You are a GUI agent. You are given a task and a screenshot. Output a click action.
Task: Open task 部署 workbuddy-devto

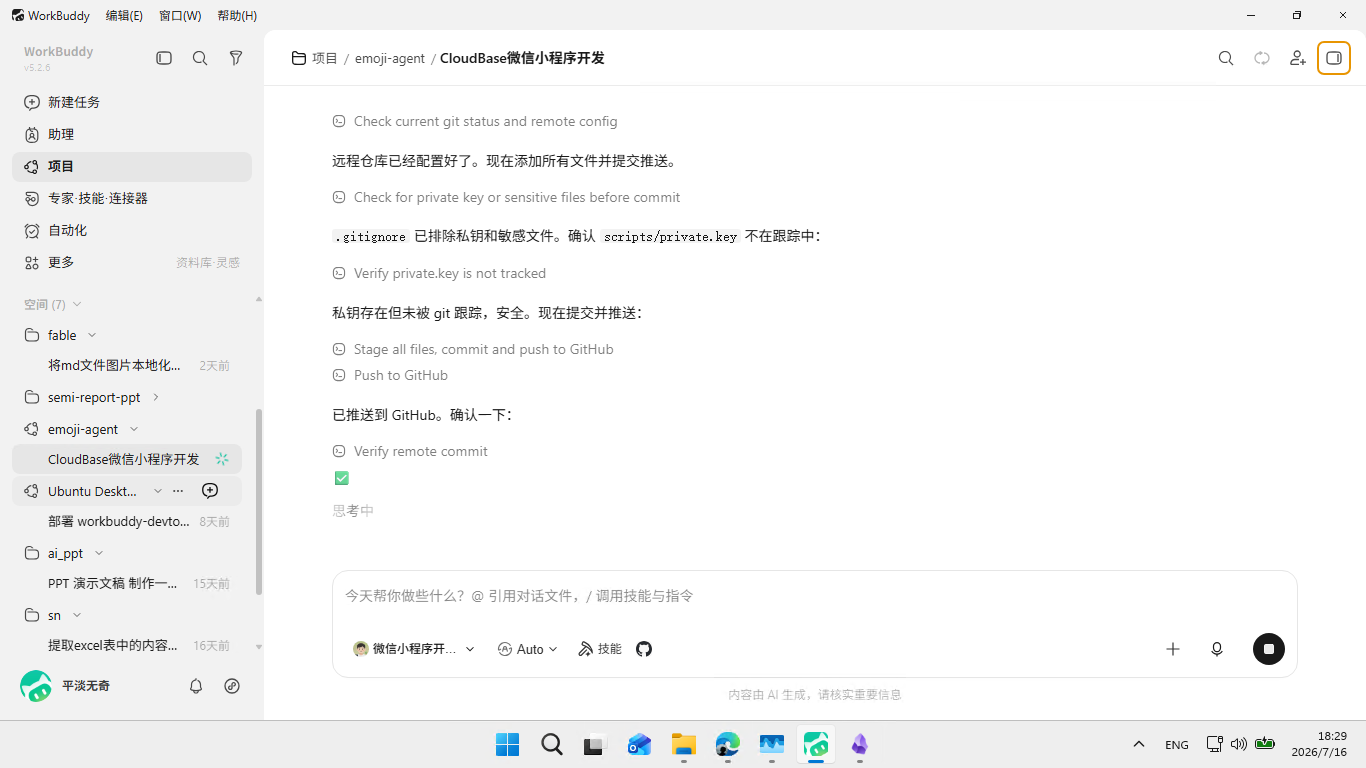click(x=127, y=521)
